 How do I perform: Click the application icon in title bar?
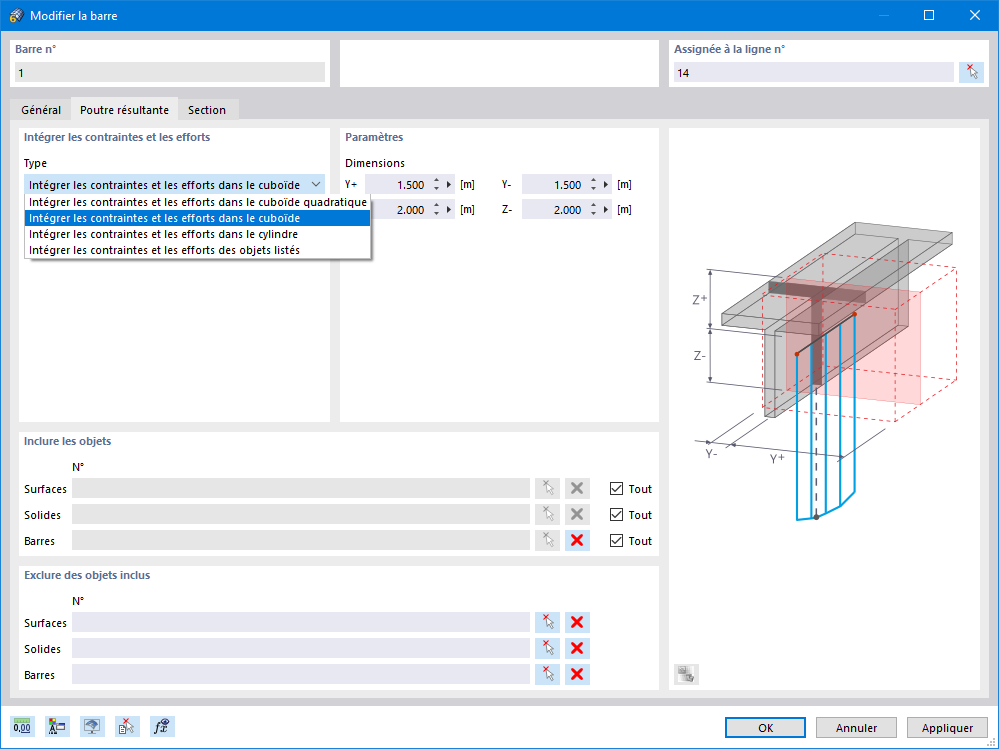17,15
